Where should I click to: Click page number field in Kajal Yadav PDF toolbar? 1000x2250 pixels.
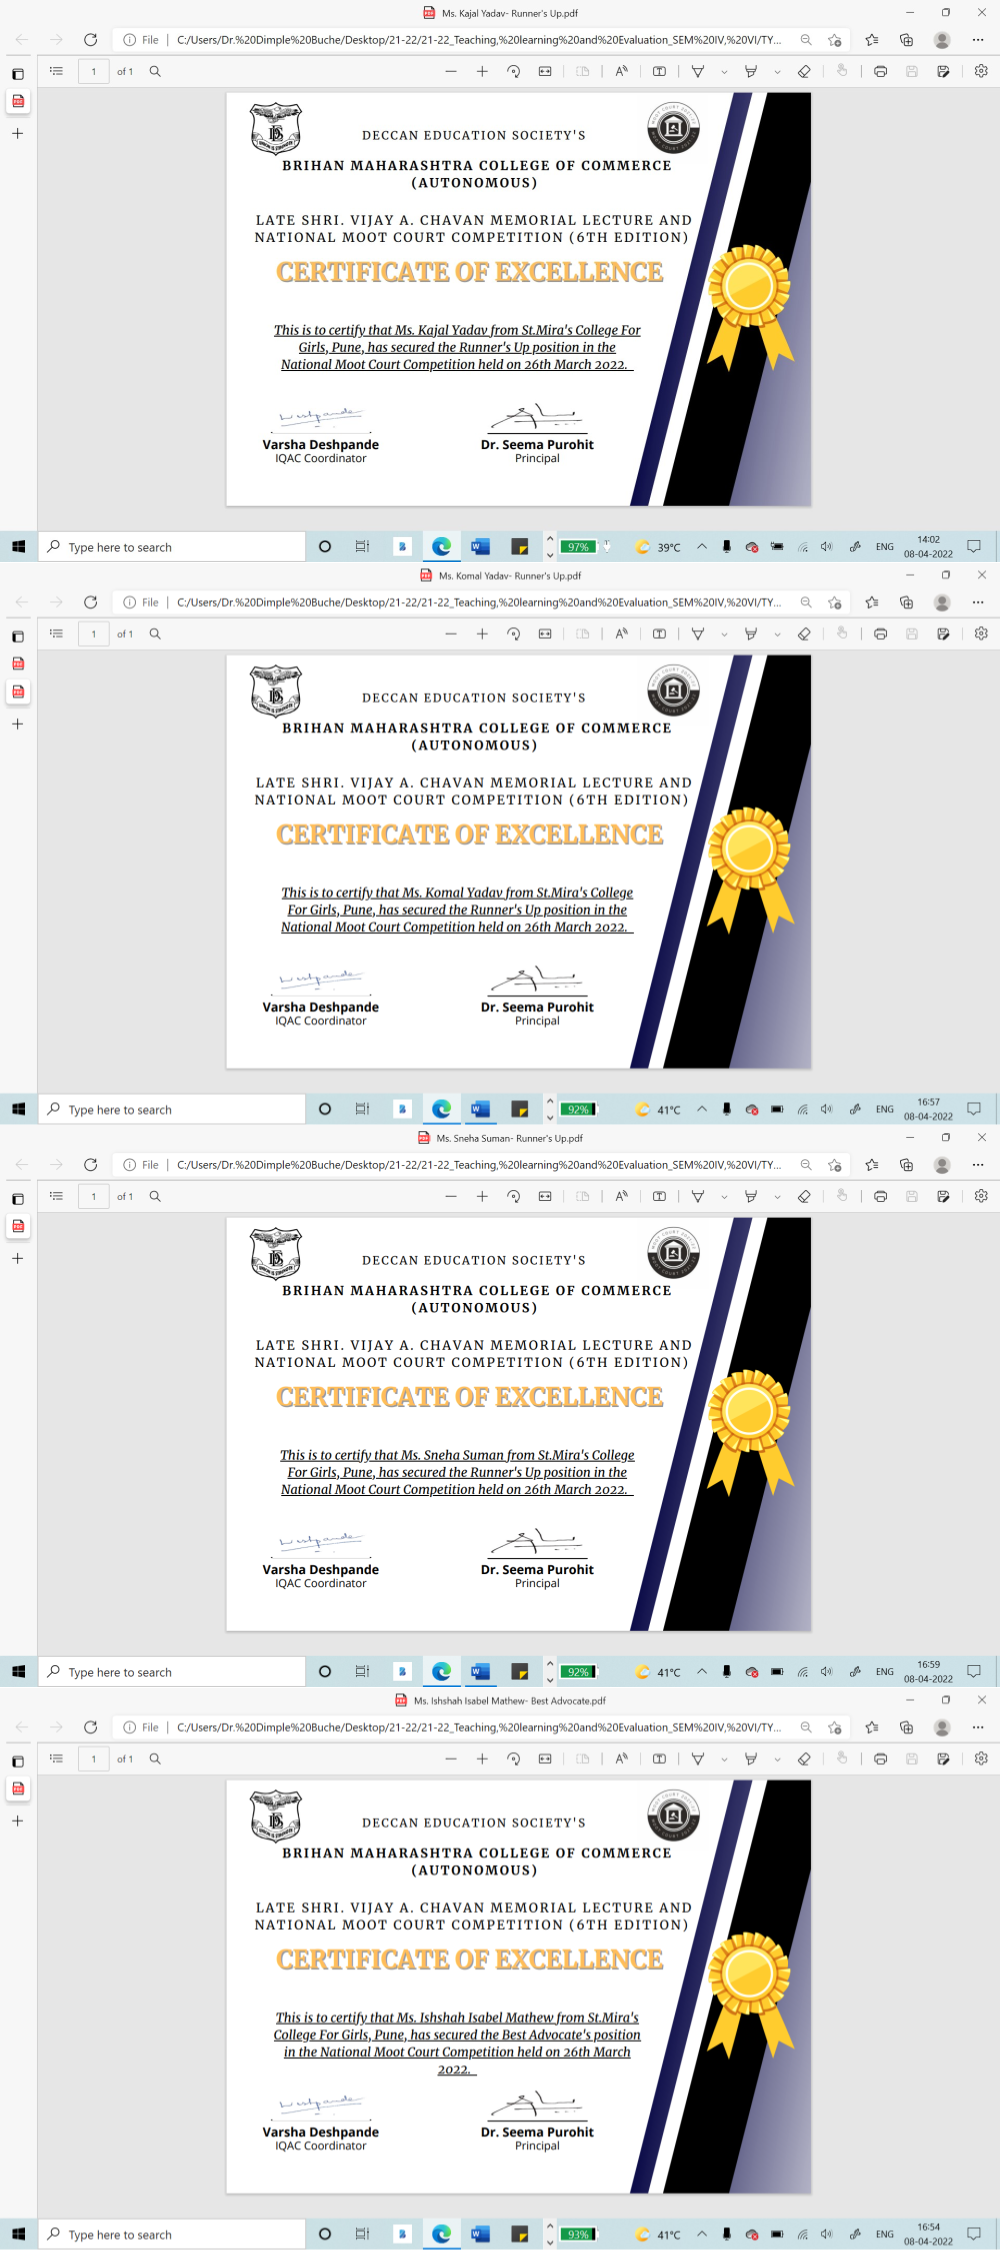(x=94, y=71)
